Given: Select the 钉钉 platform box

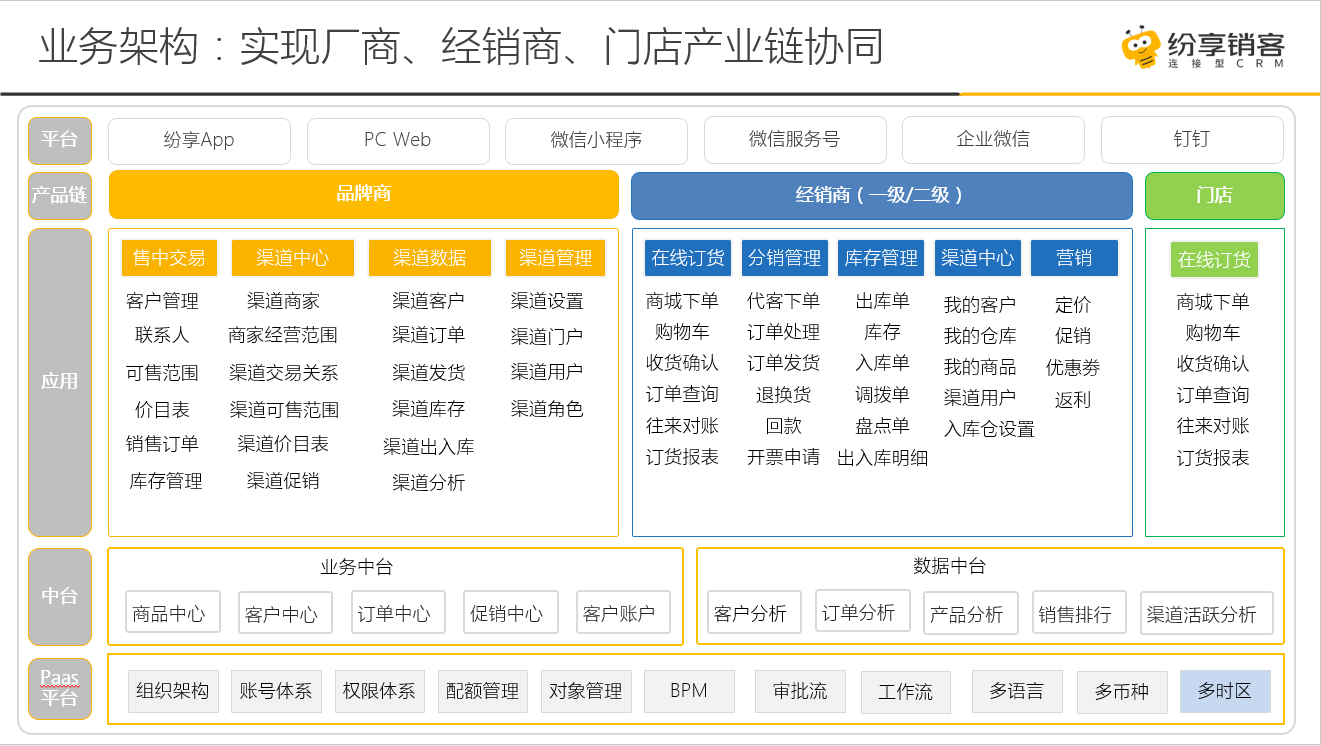Looking at the screenshot, I should click(x=1192, y=139).
